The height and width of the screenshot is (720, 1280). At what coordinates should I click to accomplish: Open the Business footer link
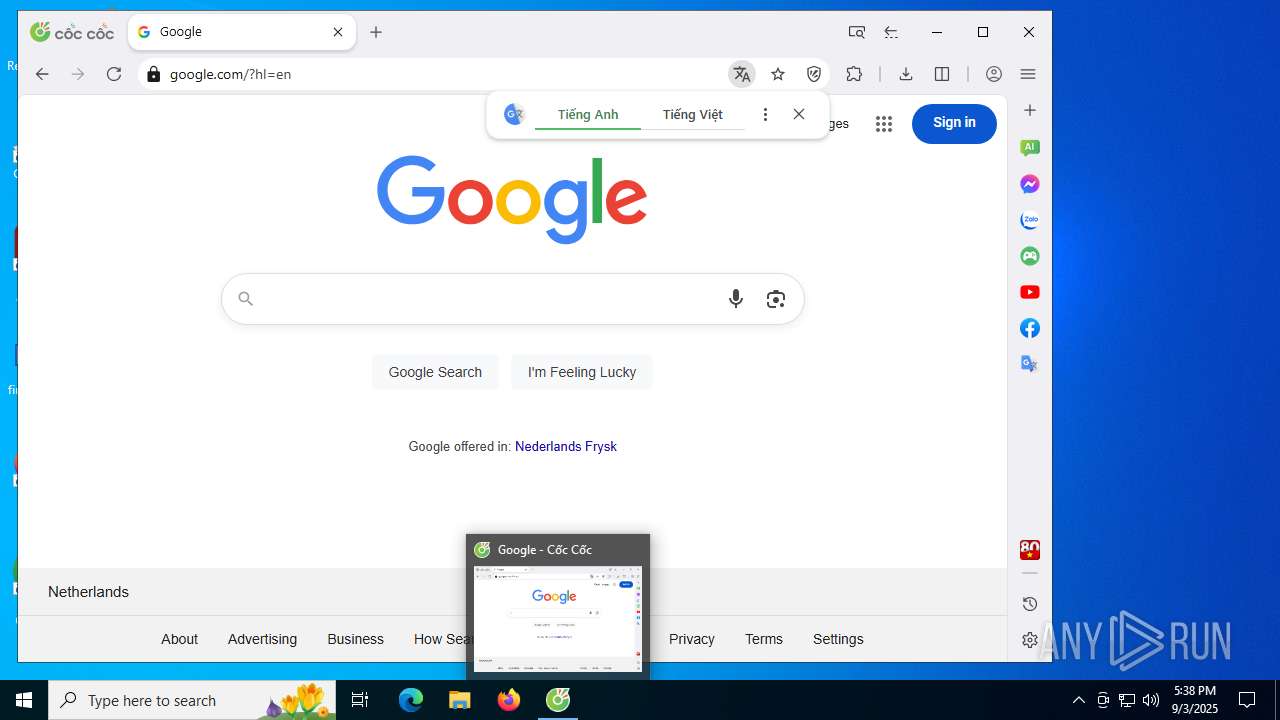coord(355,639)
